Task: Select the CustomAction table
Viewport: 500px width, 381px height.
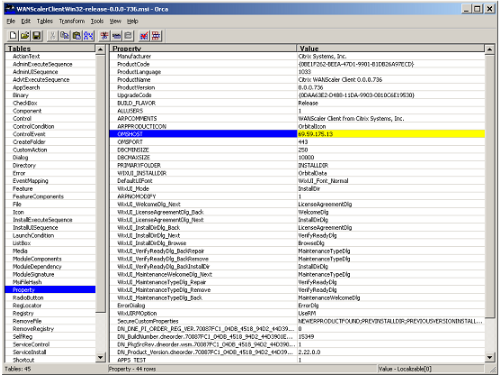Action: tap(30, 150)
